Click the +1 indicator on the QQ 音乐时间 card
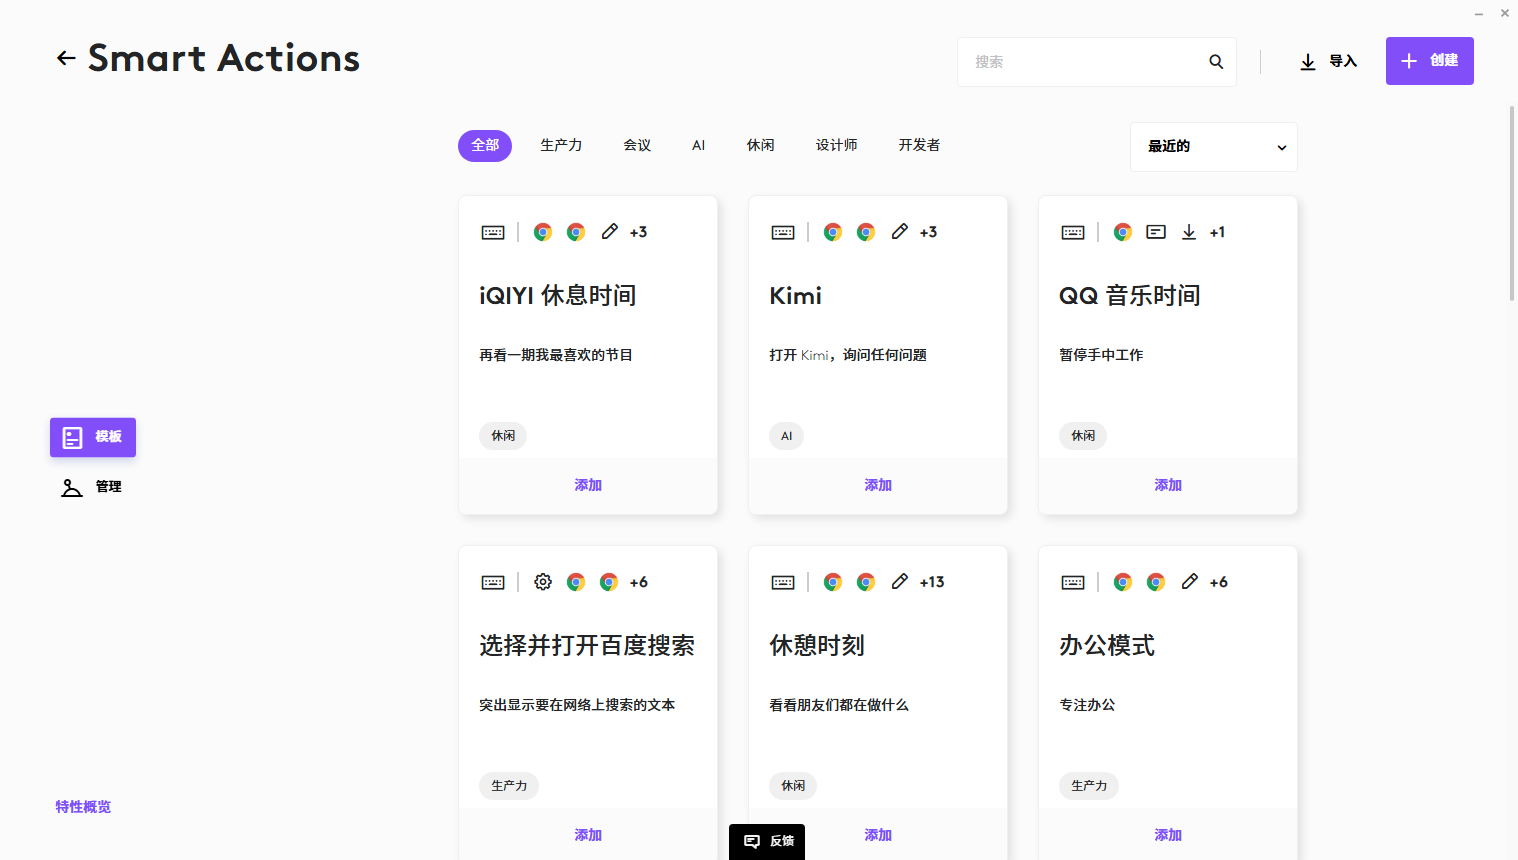 [1217, 232]
